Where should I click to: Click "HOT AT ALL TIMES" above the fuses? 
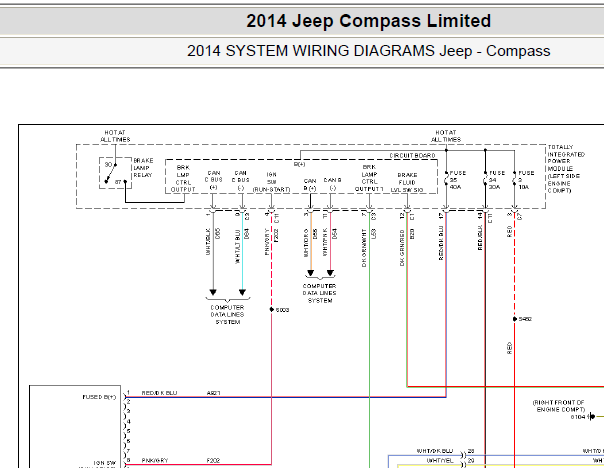pos(446,136)
